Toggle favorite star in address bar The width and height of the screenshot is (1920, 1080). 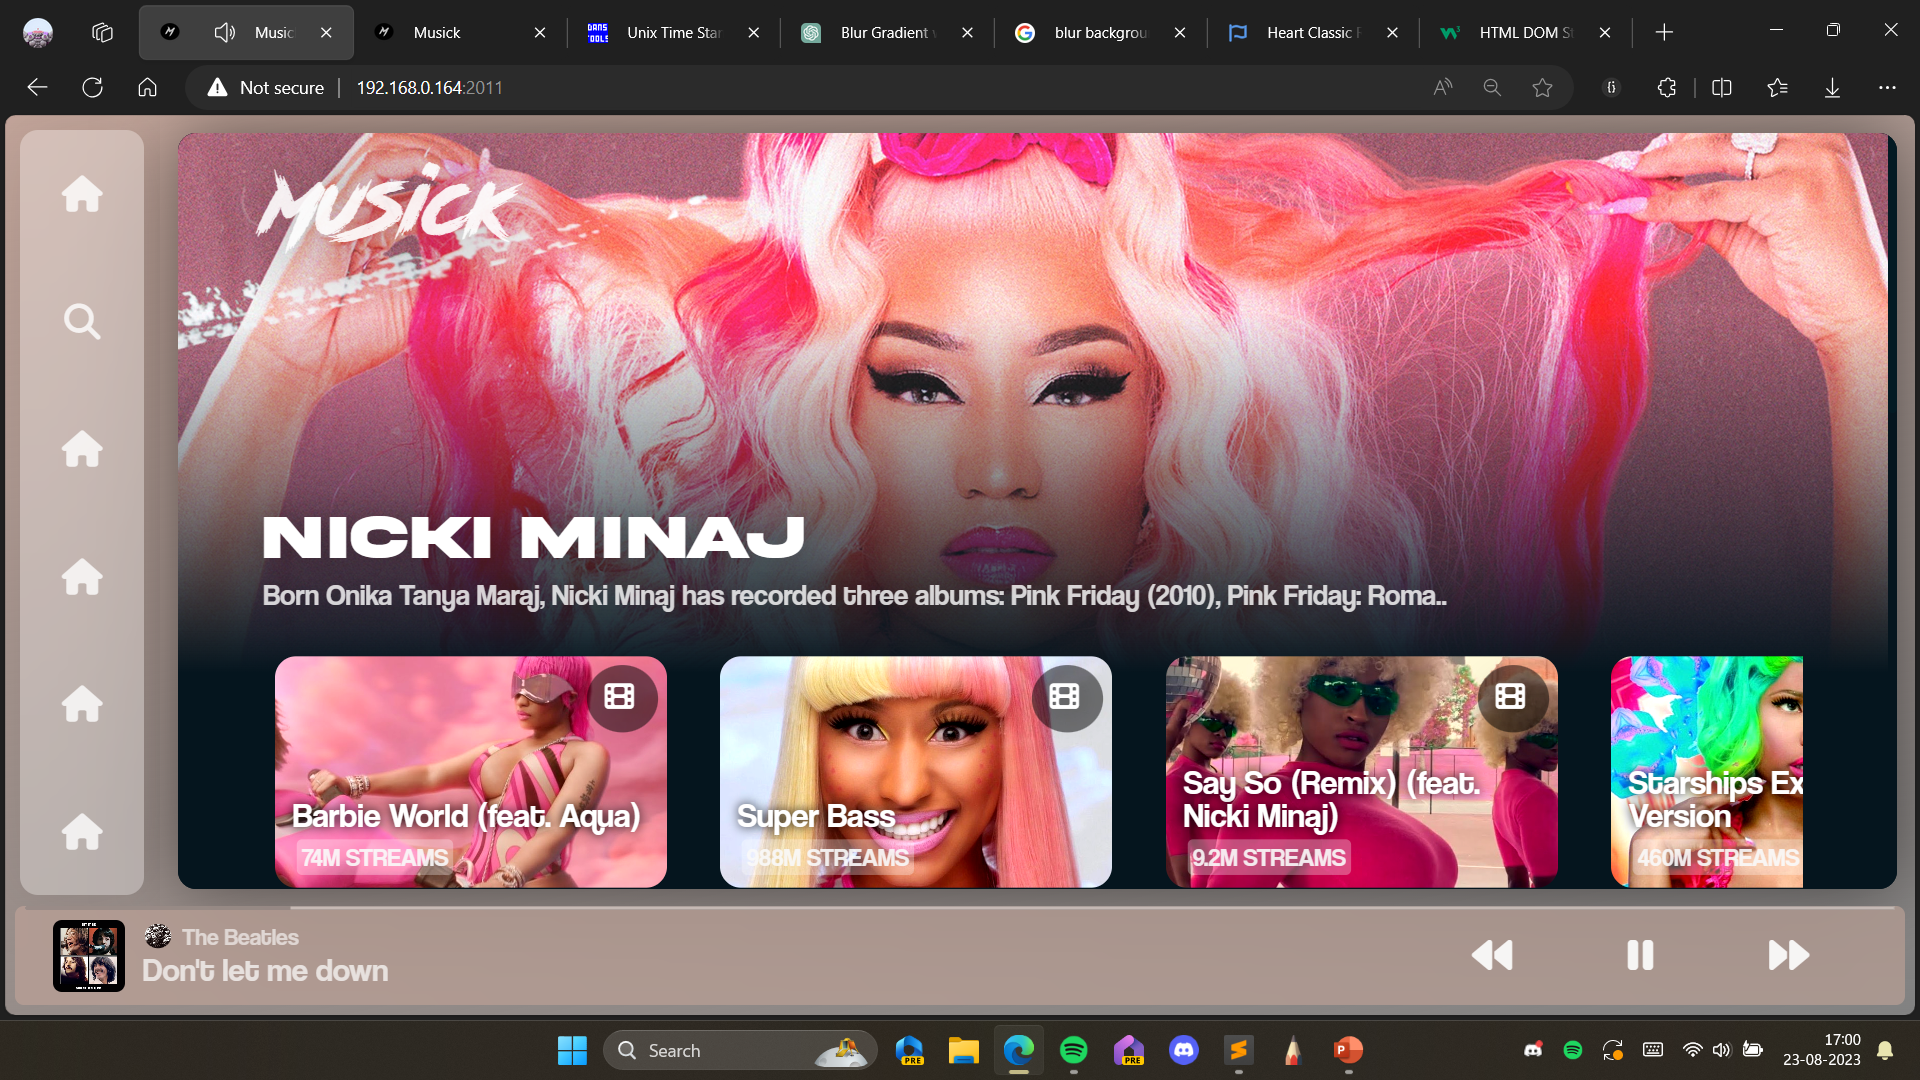1542,88
